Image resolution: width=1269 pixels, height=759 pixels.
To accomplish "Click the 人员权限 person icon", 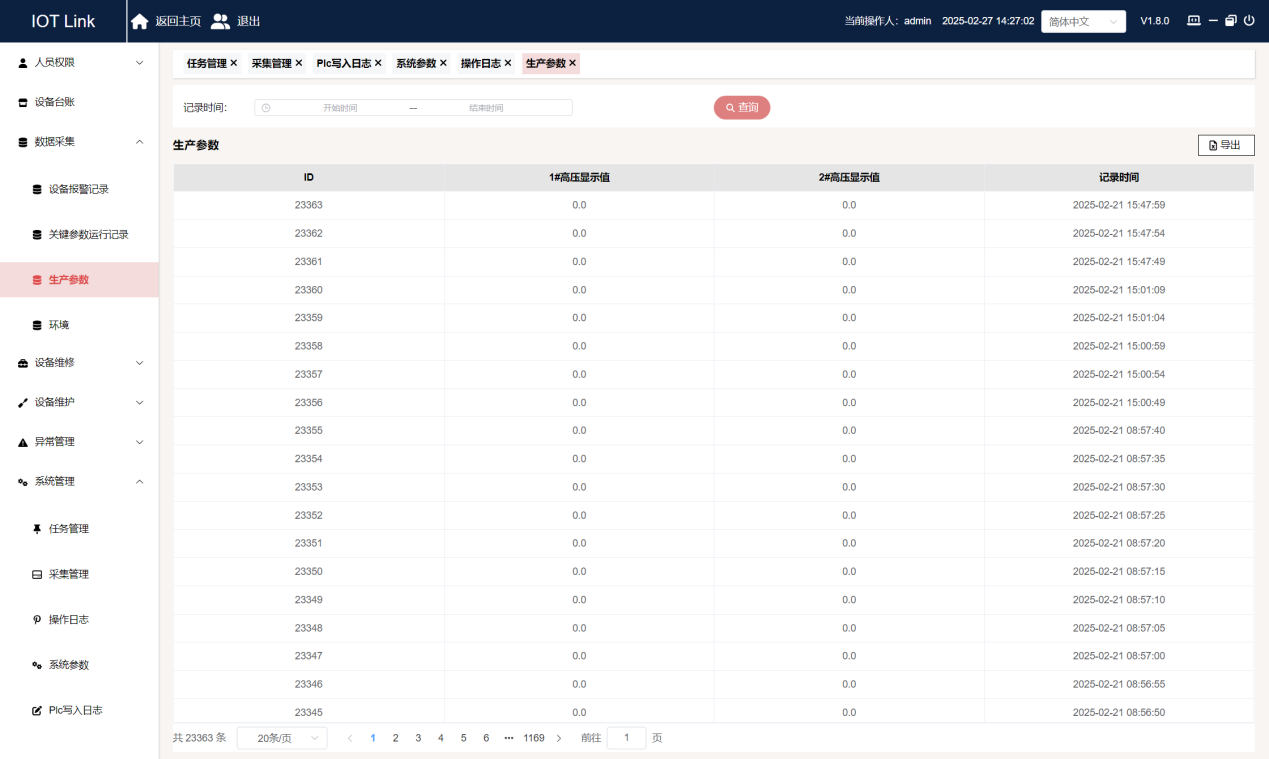I will (23, 62).
